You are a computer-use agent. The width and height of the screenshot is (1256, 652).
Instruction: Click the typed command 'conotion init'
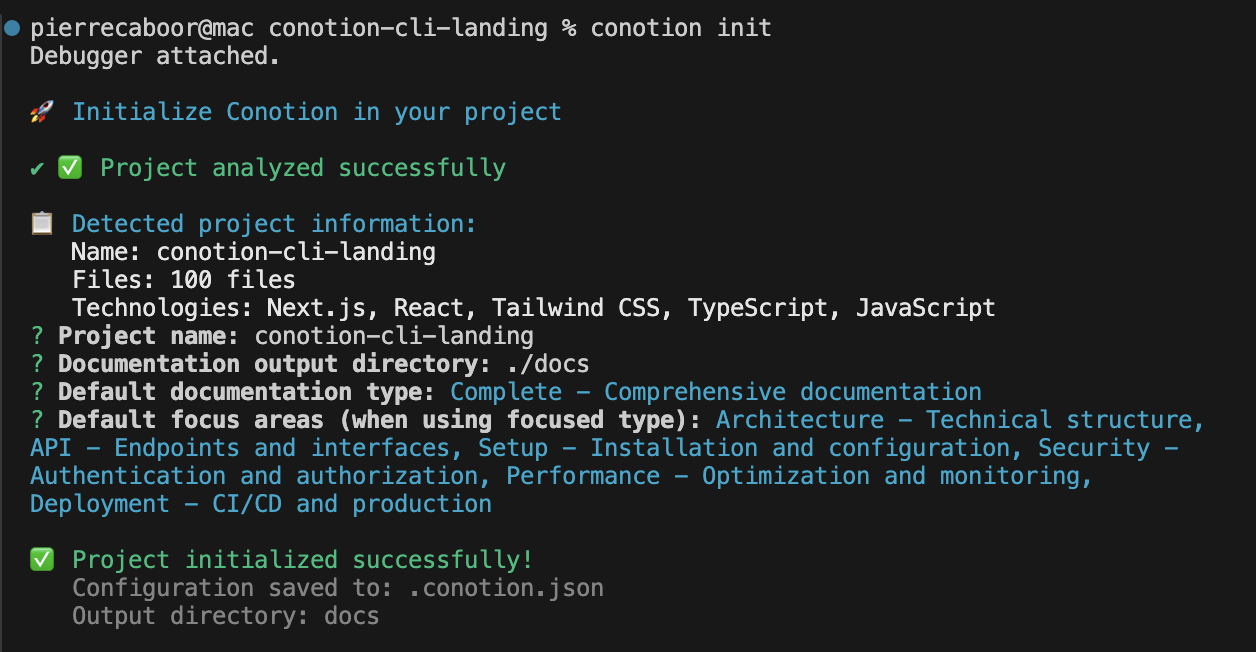681,28
